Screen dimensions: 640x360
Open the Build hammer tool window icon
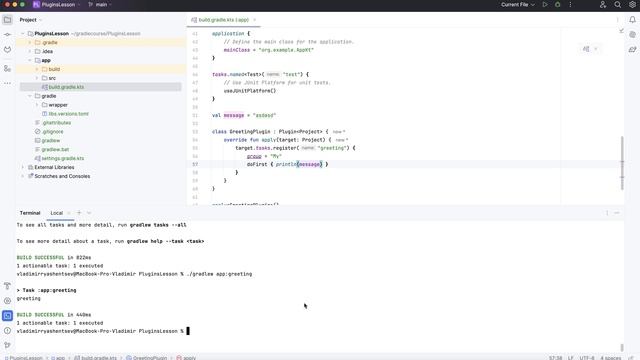coord(7,286)
